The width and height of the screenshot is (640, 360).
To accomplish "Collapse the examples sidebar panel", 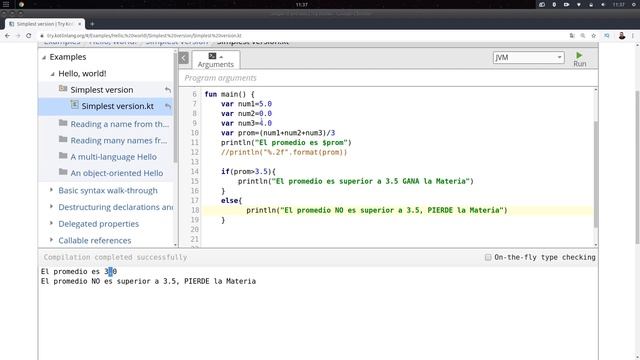I will pos(184,58).
